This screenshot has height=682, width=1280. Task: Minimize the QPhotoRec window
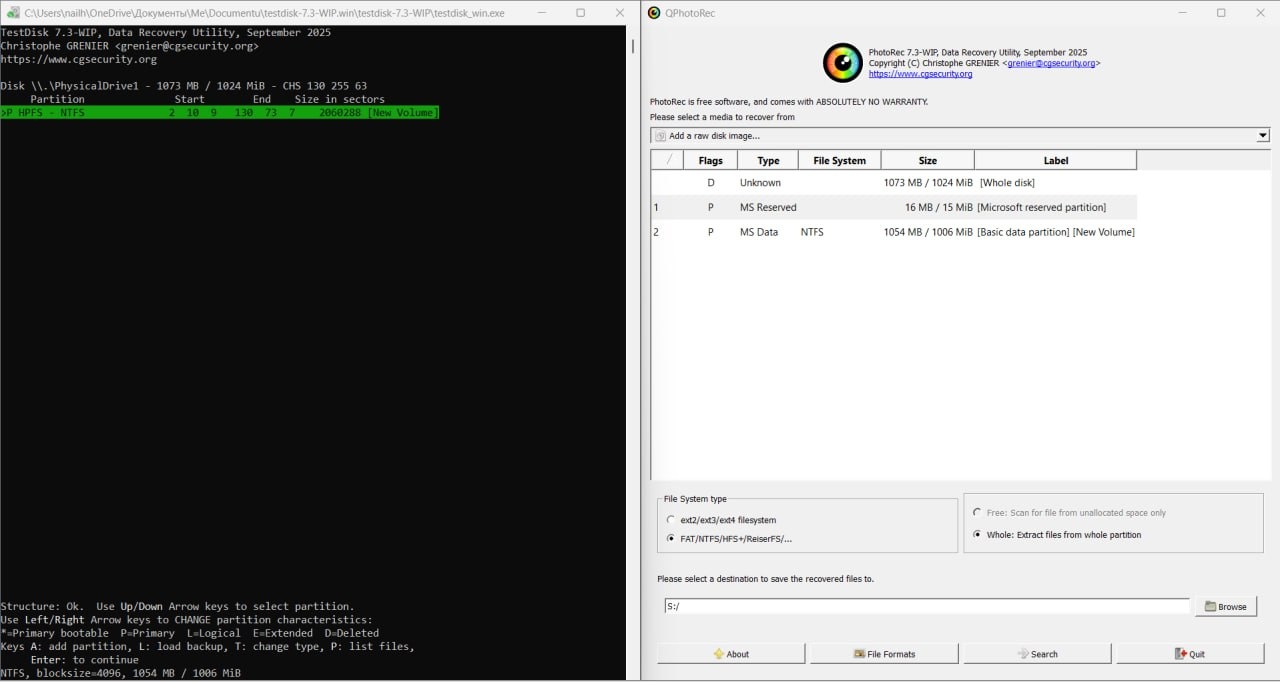tap(1181, 13)
